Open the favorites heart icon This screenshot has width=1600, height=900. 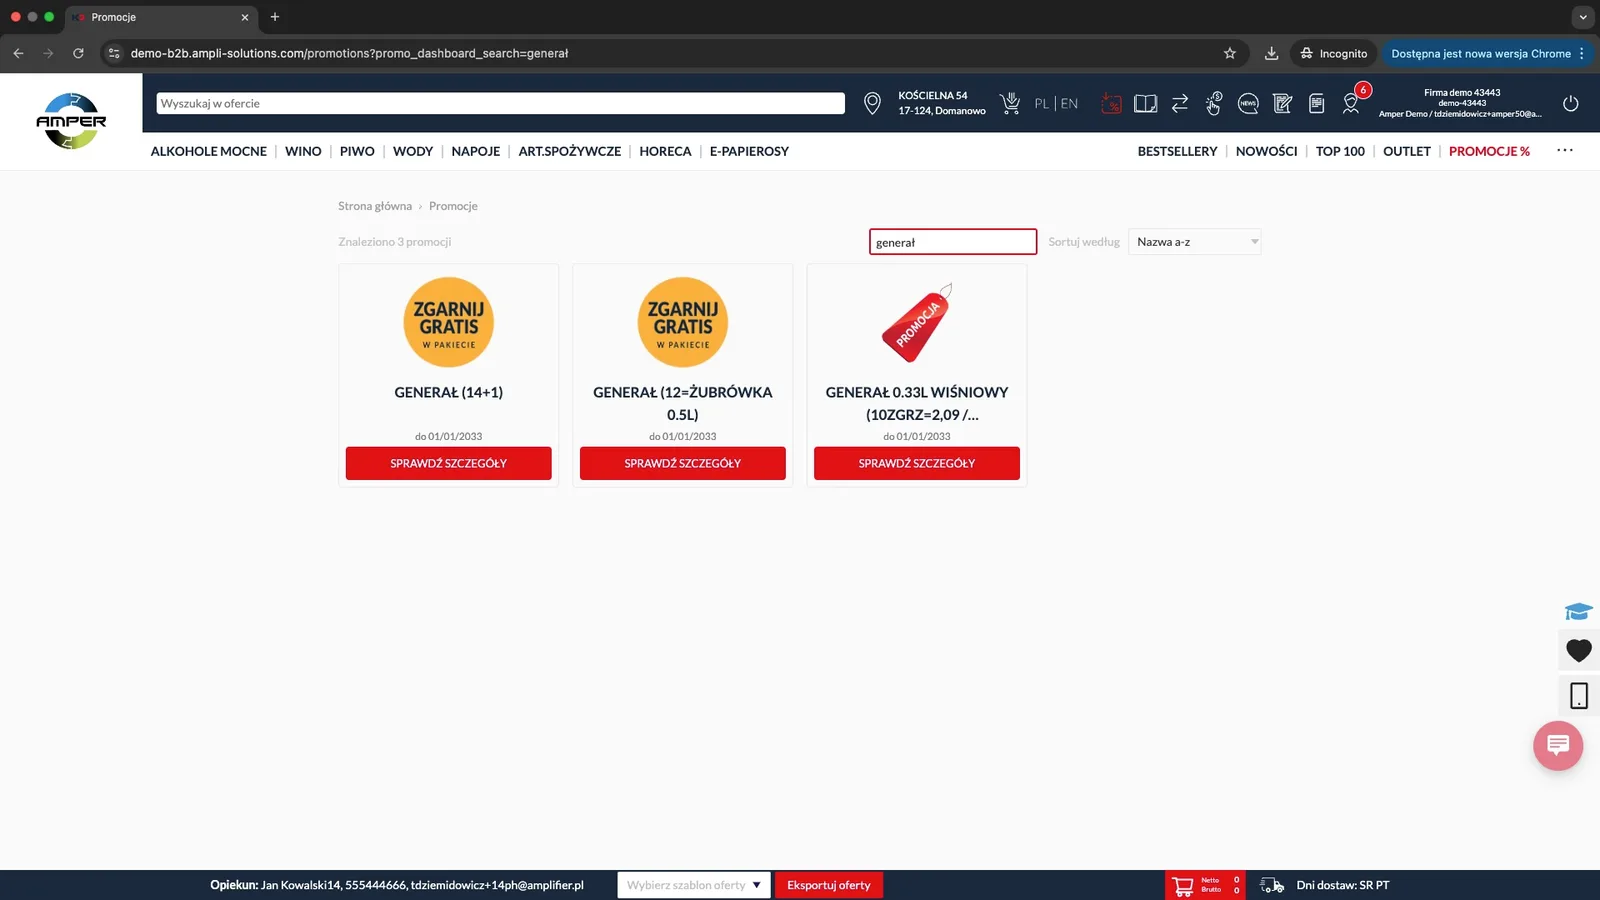pyautogui.click(x=1579, y=650)
